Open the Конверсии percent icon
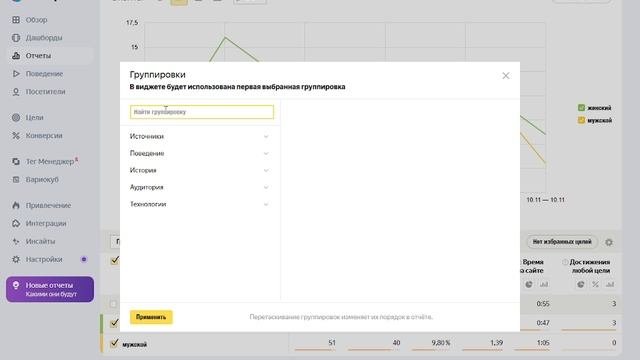The width and height of the screenshot is (640, 360). pos(16,136)
